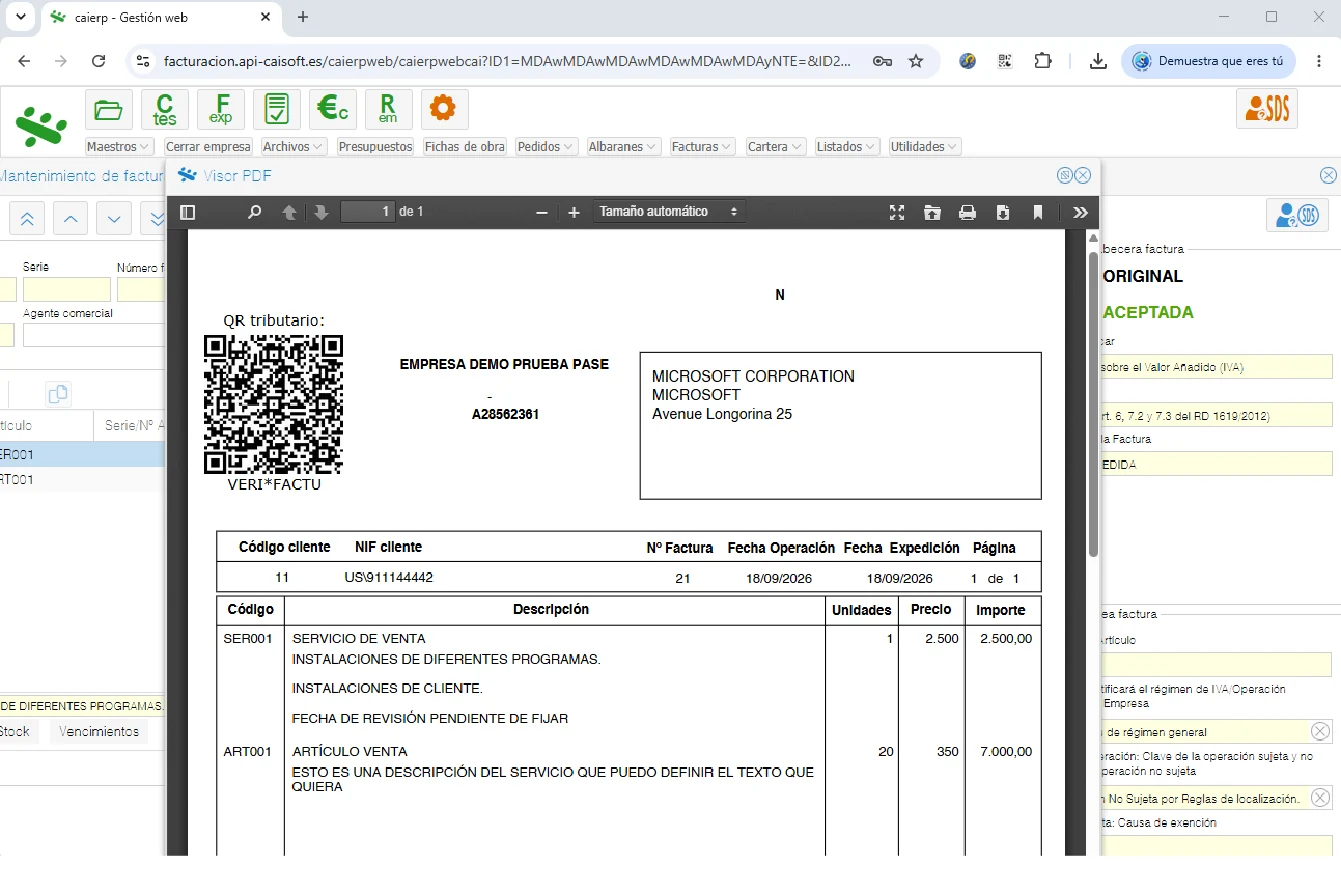Click the 'F exp' toolbar icon
Viewport: 1341px width, 874px height.
coord(221,110)
